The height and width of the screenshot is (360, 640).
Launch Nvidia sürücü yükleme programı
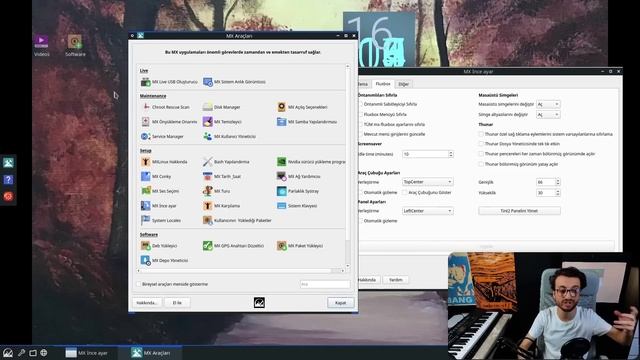coord(311,162)
